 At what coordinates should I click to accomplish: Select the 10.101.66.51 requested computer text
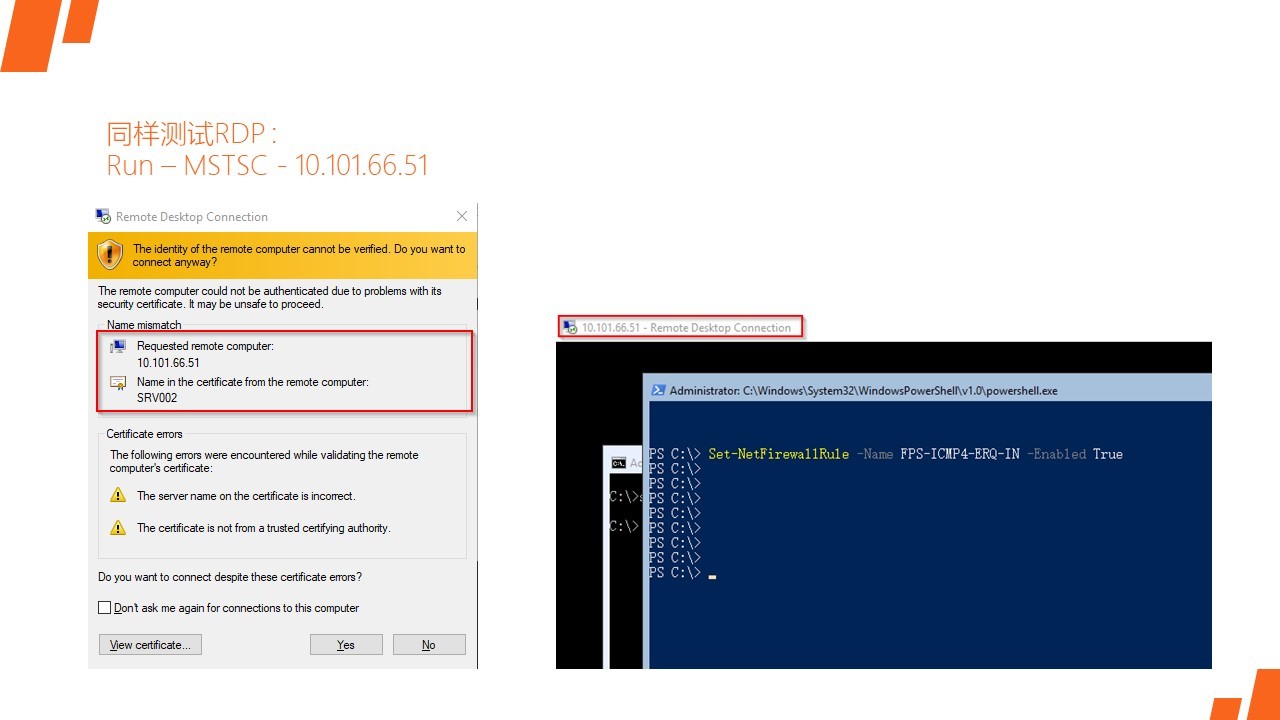point(168,363)
